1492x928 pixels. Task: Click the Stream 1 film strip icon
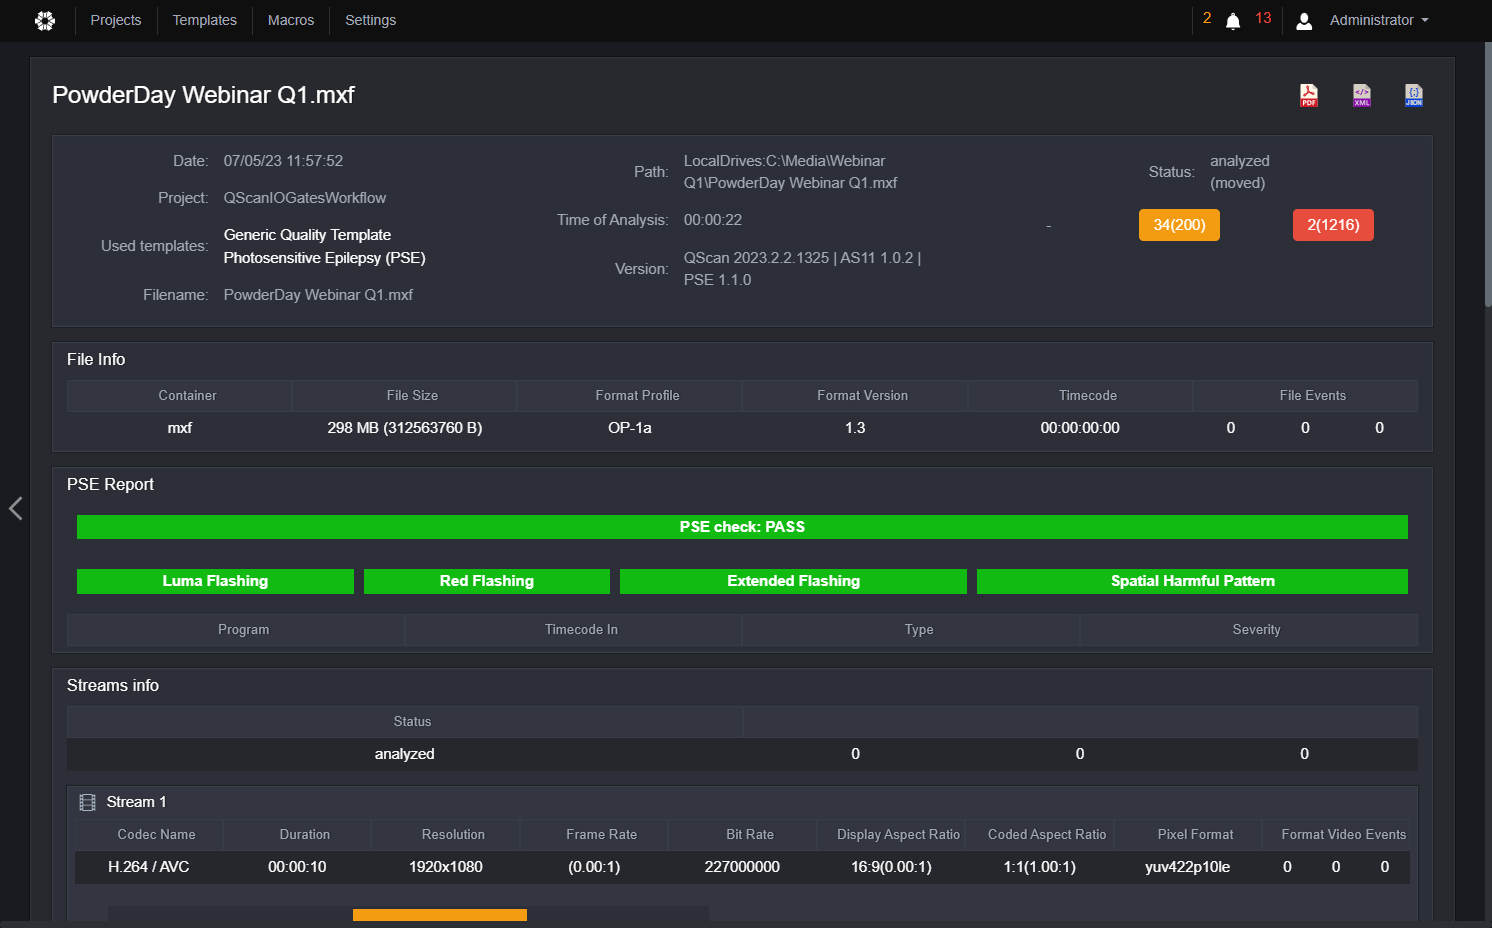(x=87, y=802)
